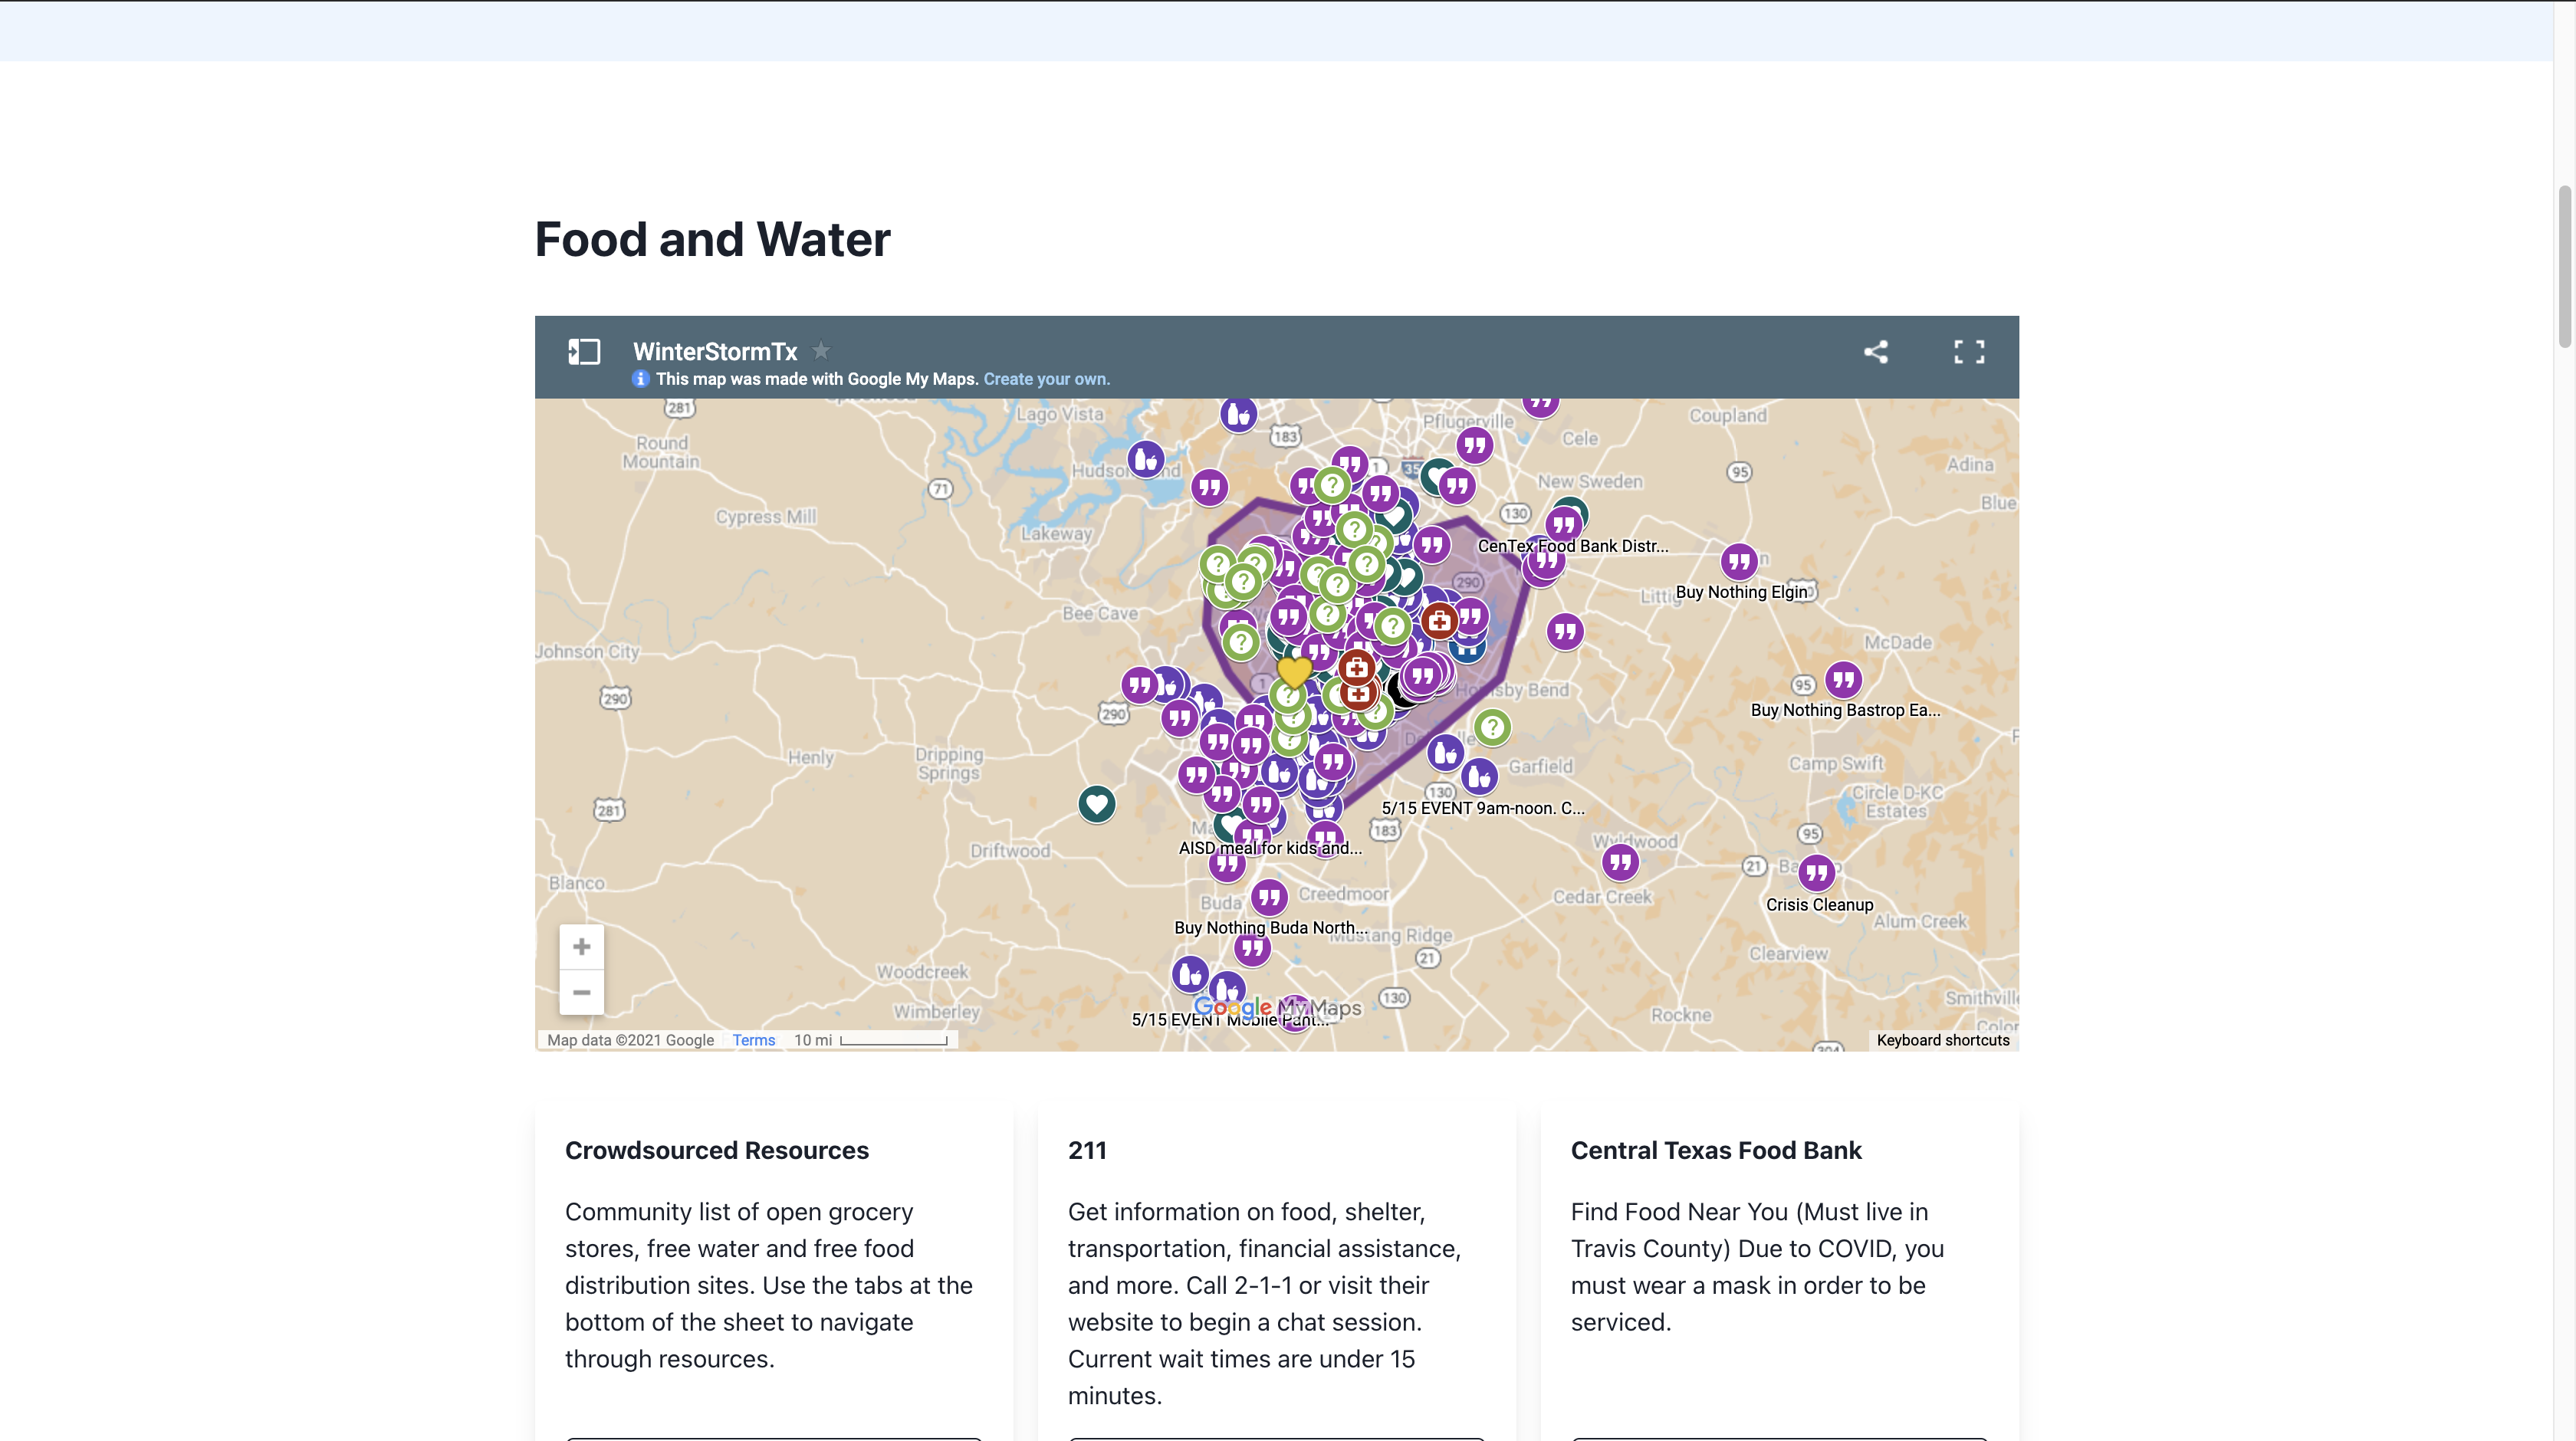The image size is (2576, 1441).
Task: Open Keyboard shortcuts on the map
Action: [x=1942, y=1040]
